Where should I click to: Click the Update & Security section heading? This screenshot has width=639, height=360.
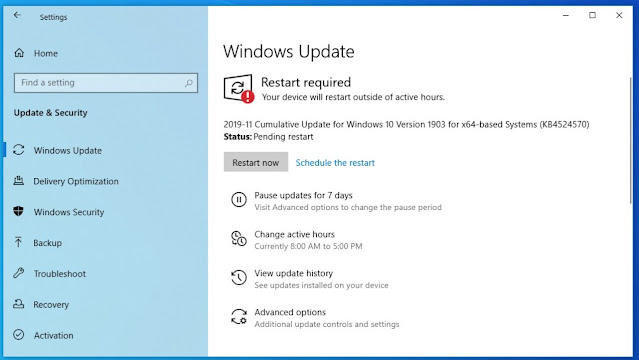tap(51, 113)
